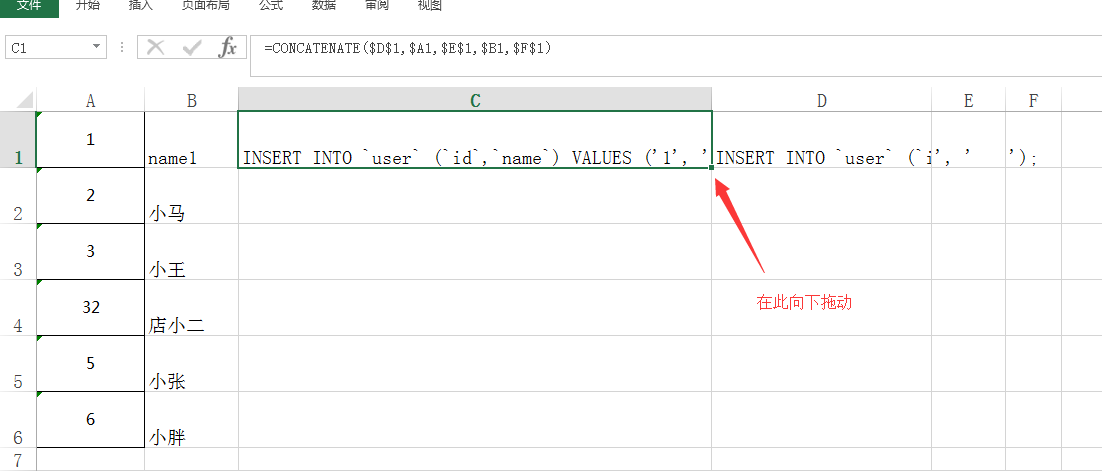Select column E header
The image size is (1102, 471).
point(968,101)
